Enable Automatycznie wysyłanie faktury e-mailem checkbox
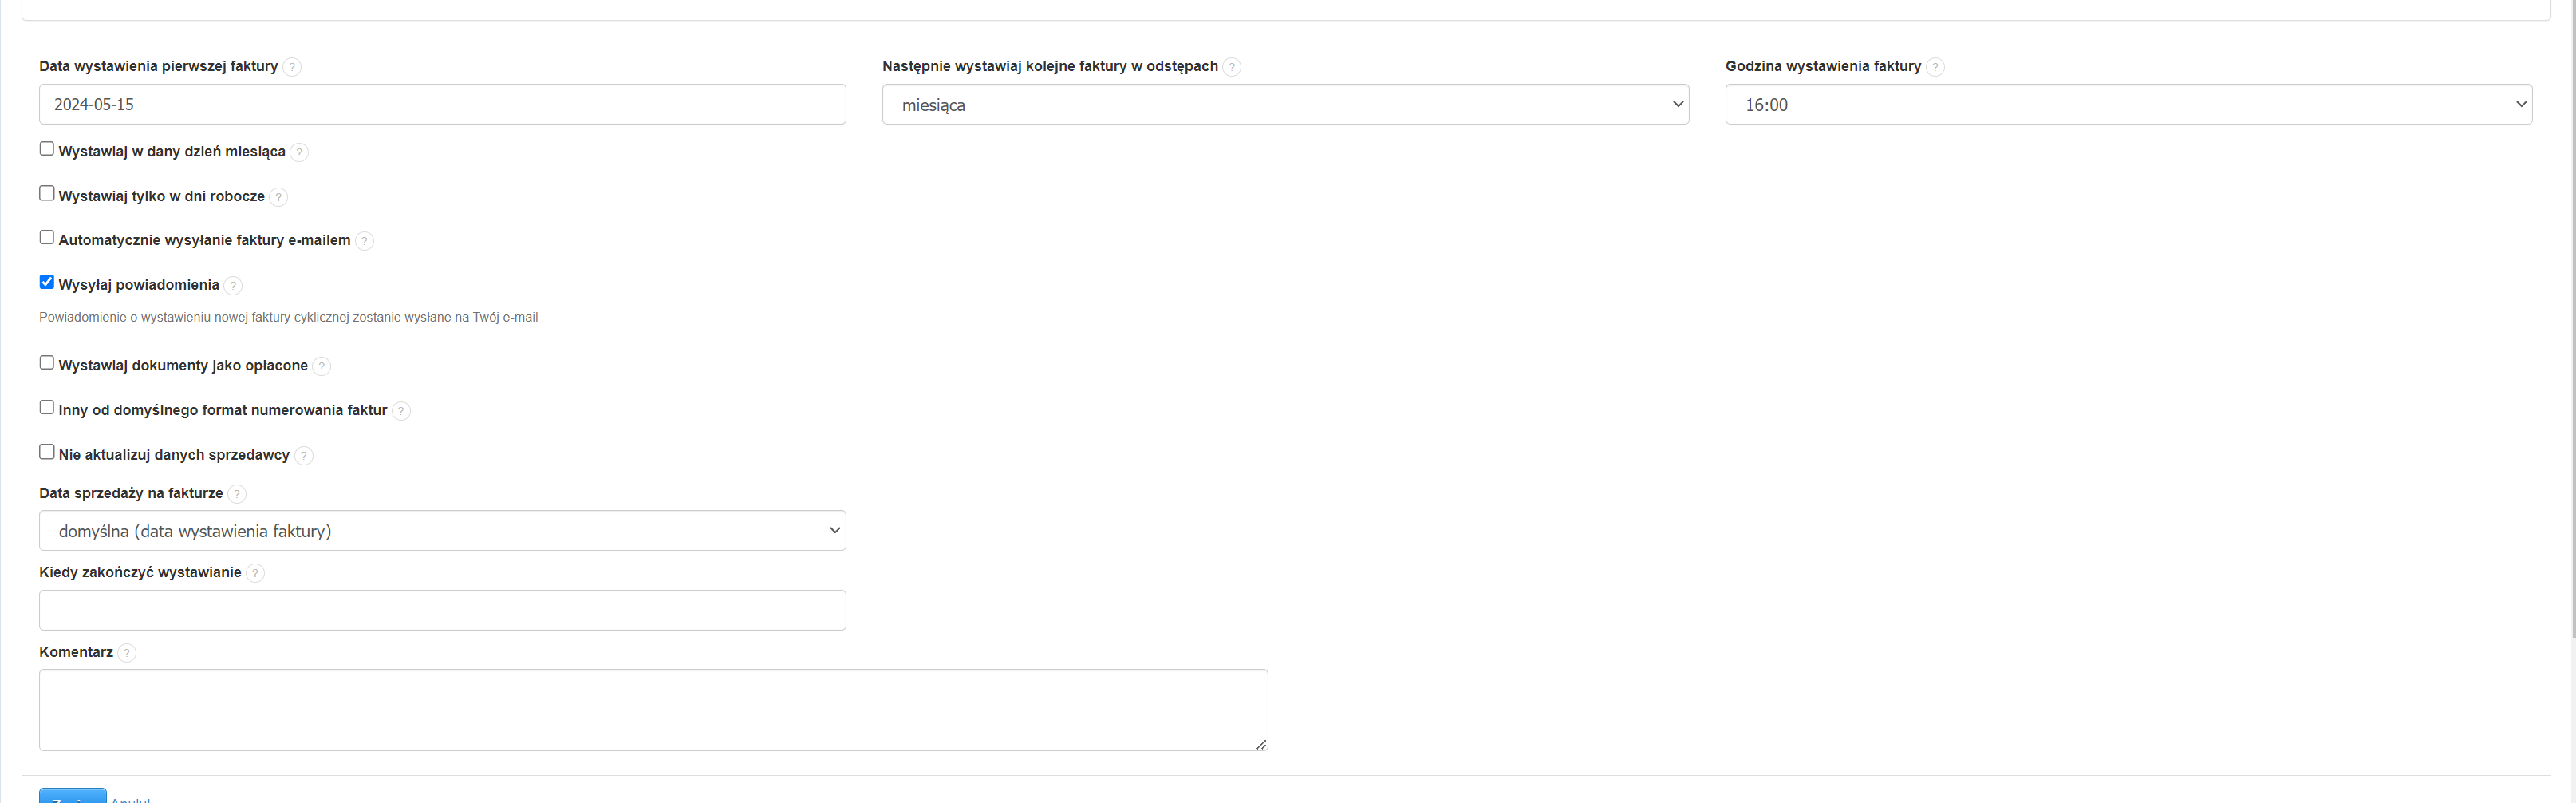 (47, 237)
